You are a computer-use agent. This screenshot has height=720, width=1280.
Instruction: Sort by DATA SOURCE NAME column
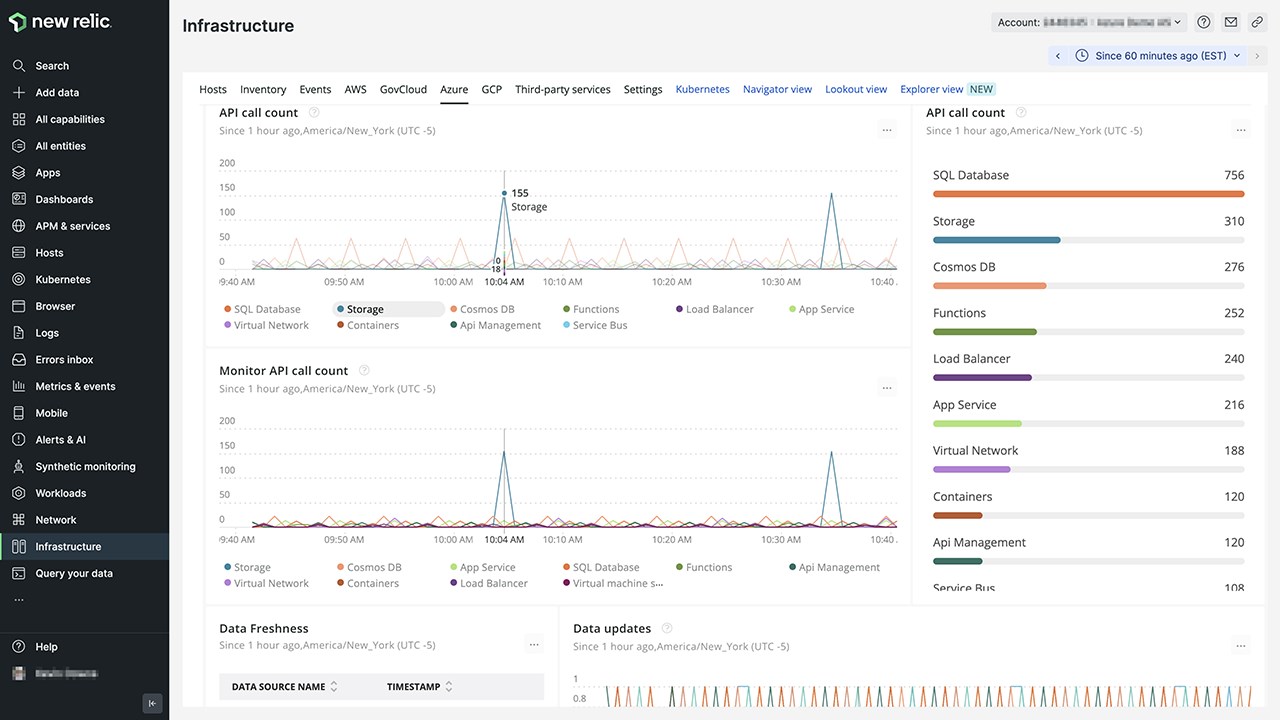(285, 687)
